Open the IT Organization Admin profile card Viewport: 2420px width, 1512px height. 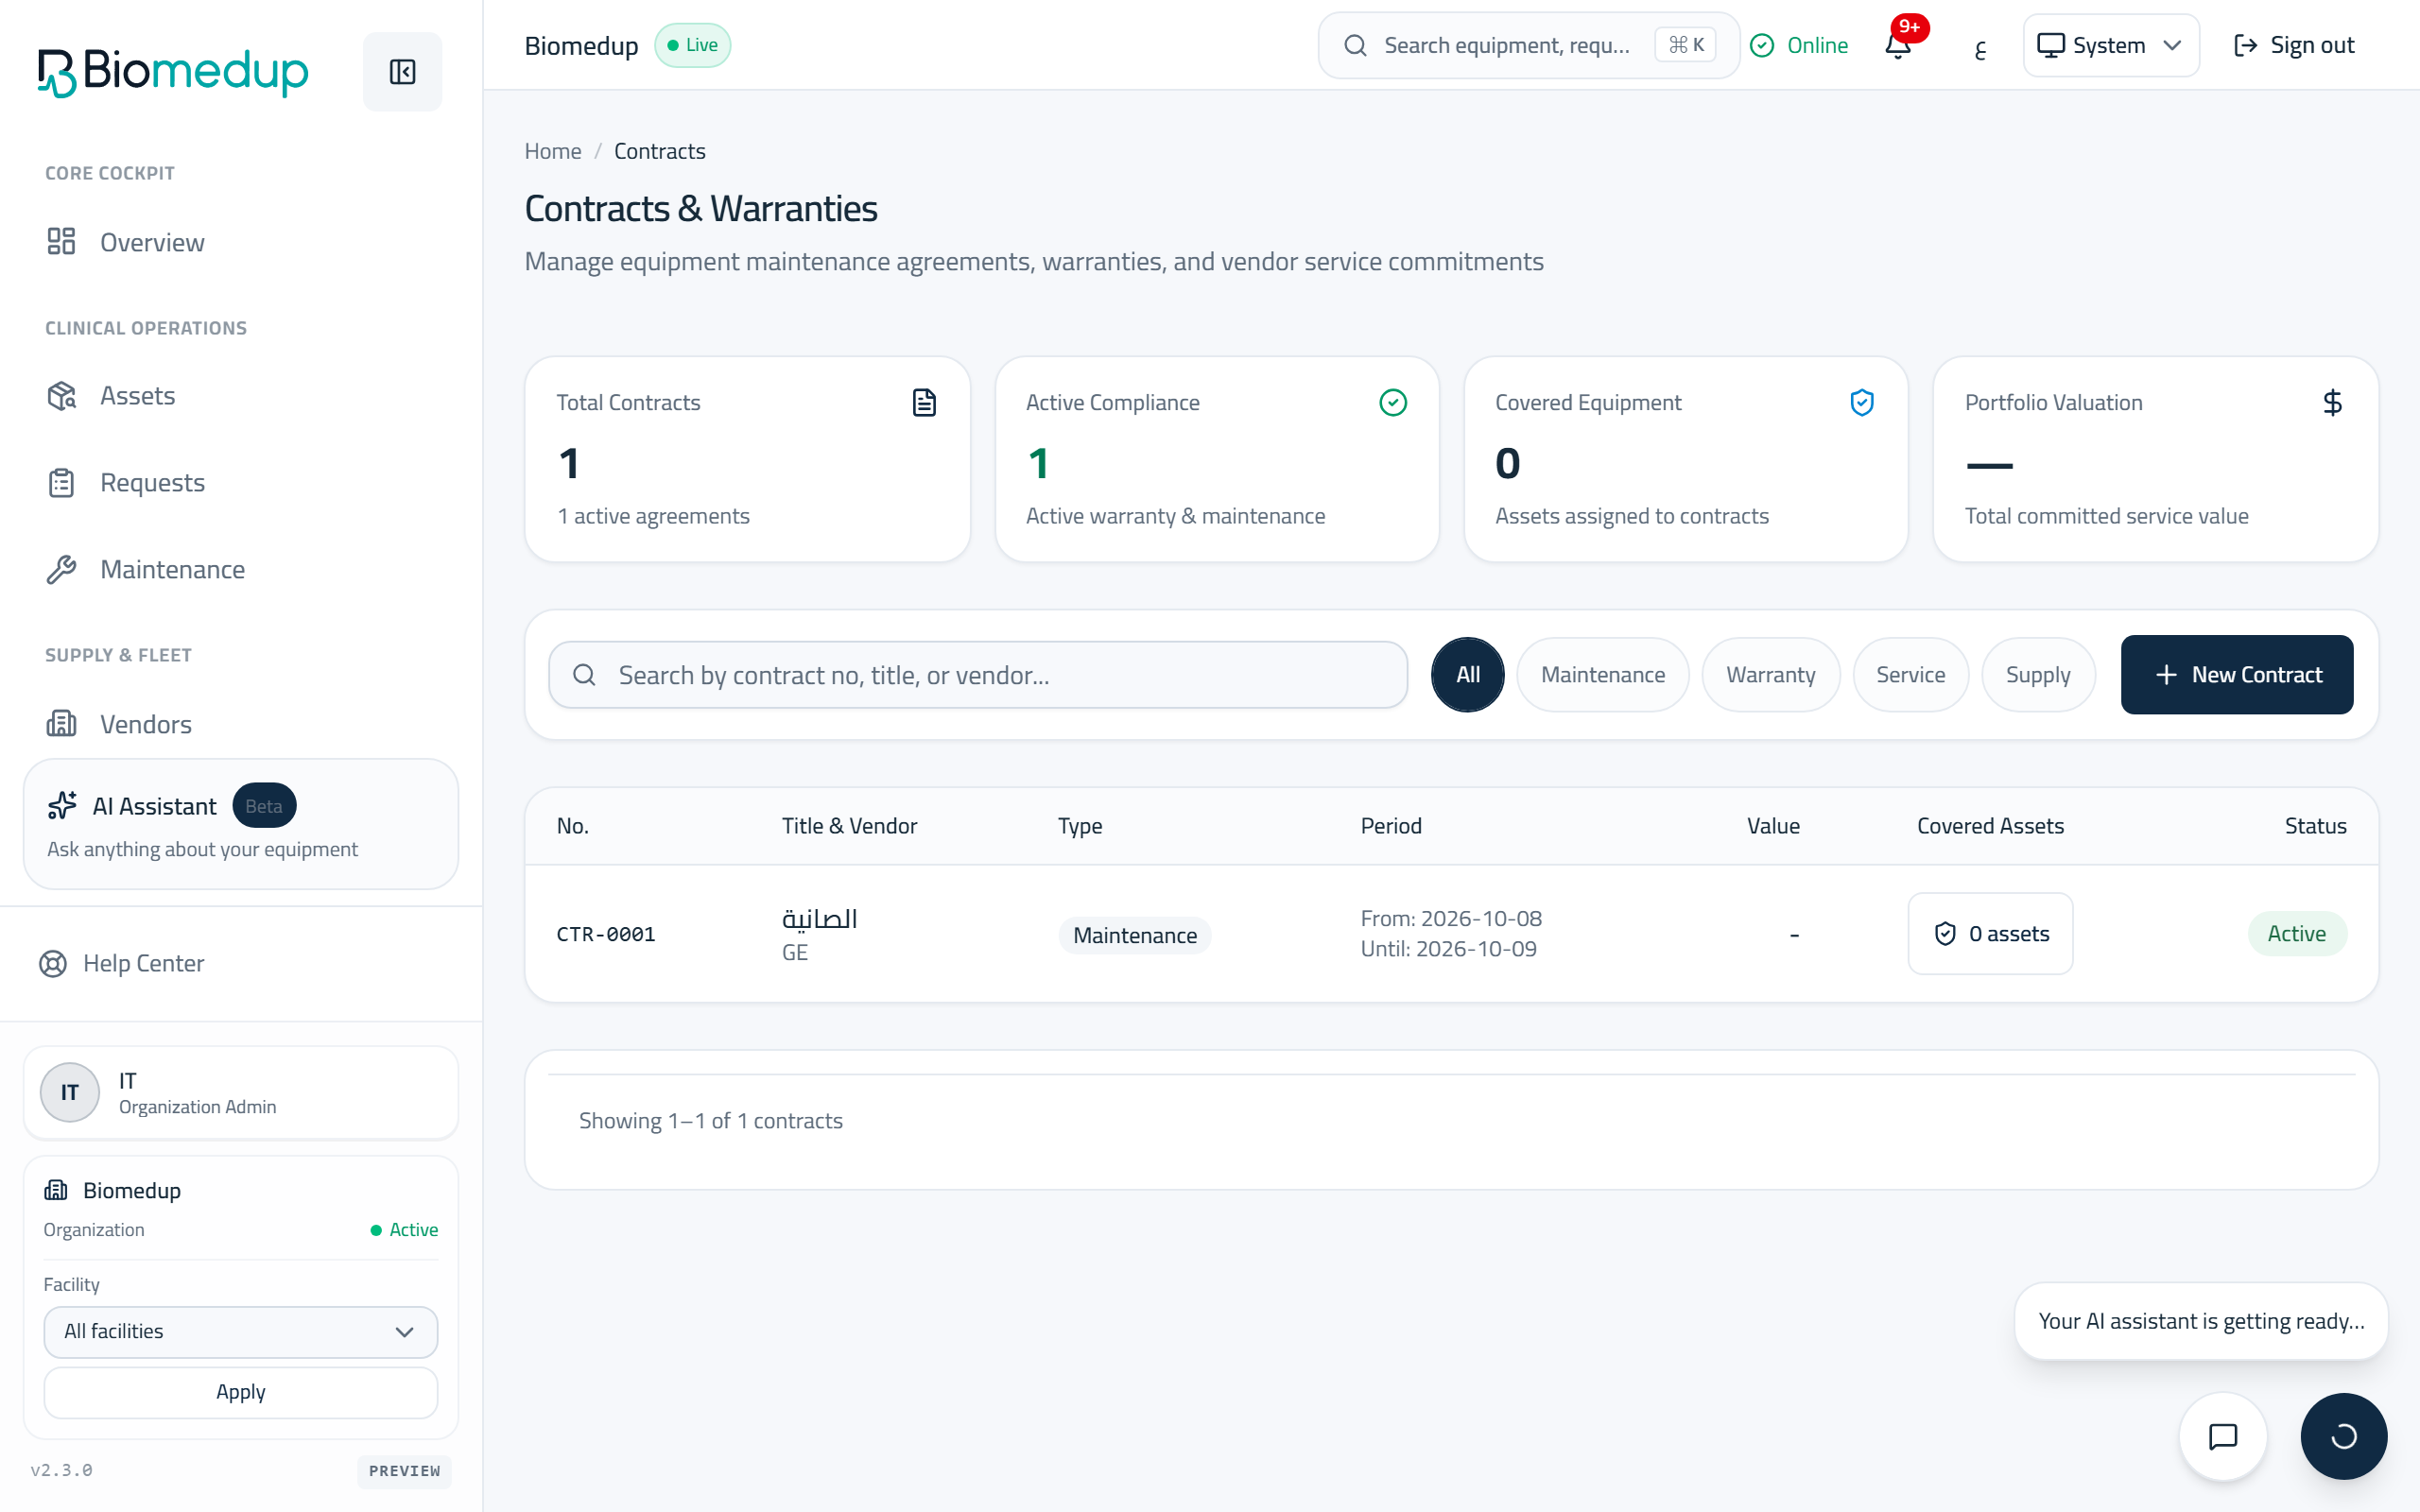point(241,1092)
